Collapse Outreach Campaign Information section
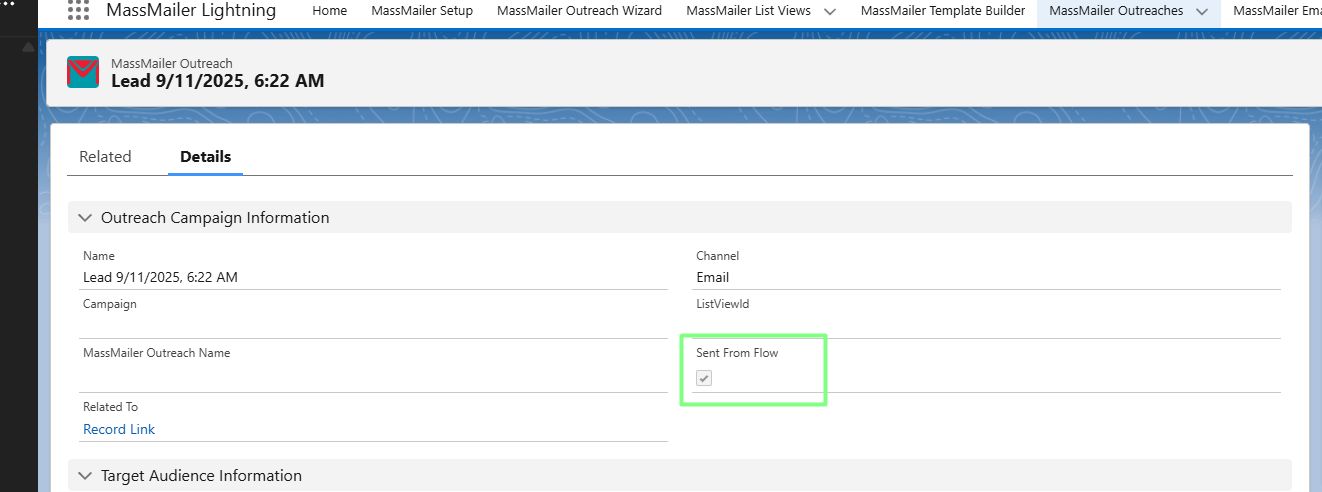This screenshot has width=1322, height=492. [x=85, y=217]
